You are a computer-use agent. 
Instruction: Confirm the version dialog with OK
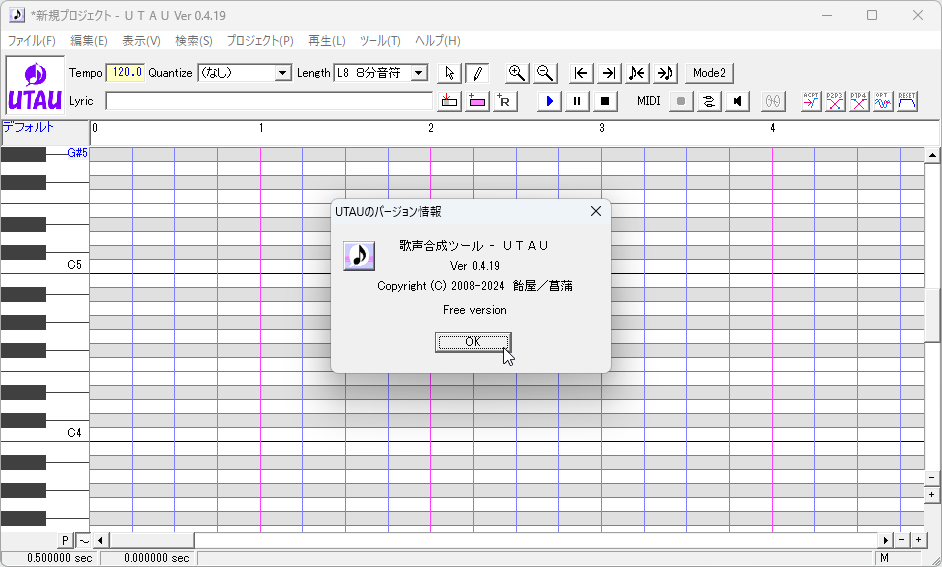point(473,342)
